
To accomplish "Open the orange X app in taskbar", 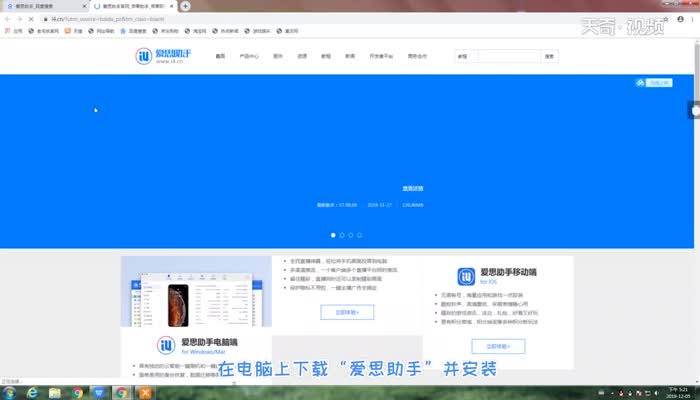I will pos(145,393).
